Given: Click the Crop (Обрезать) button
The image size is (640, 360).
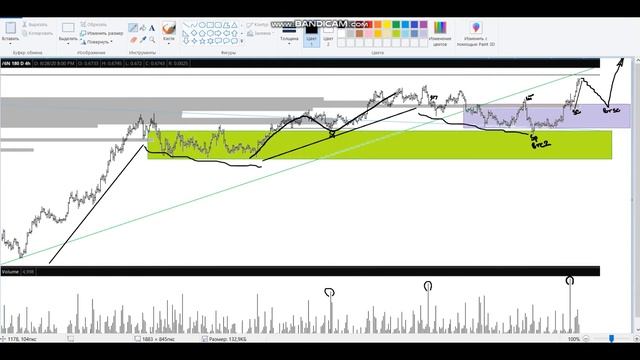Looking at the screenshot, I should point(94,24).
